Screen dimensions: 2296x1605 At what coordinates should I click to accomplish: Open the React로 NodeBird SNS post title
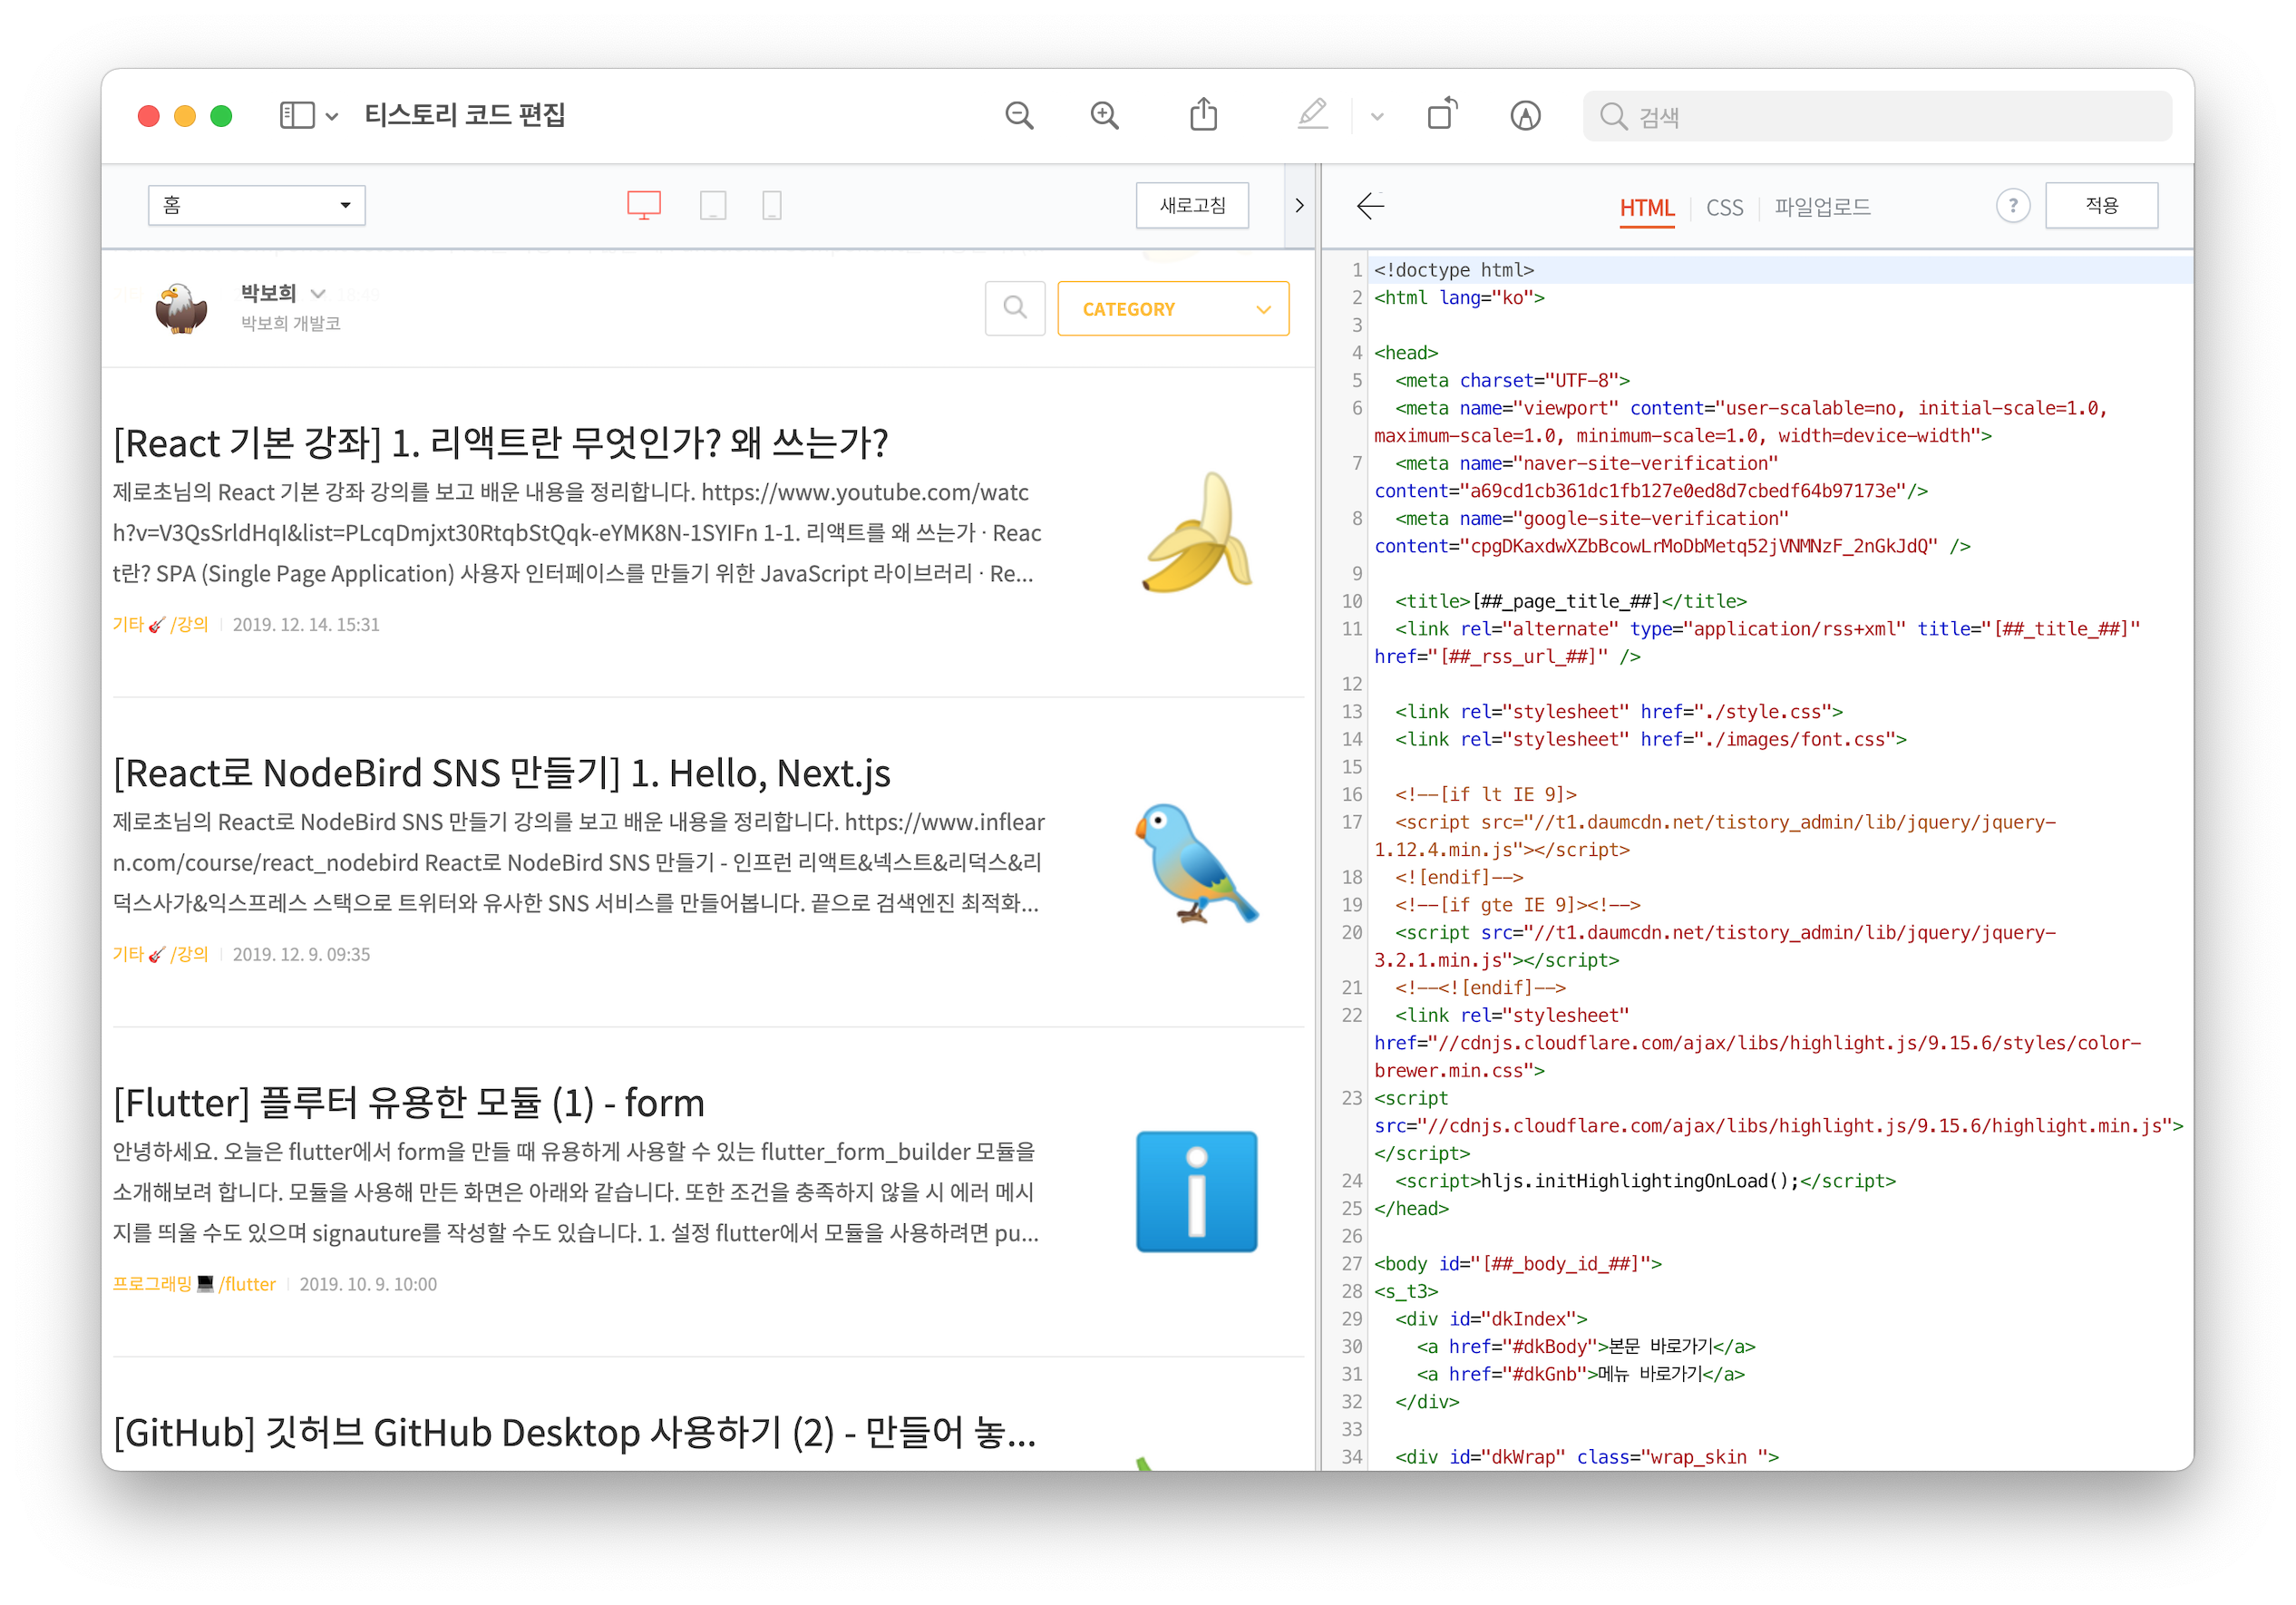pyautogui.click(x=501, y=773)
